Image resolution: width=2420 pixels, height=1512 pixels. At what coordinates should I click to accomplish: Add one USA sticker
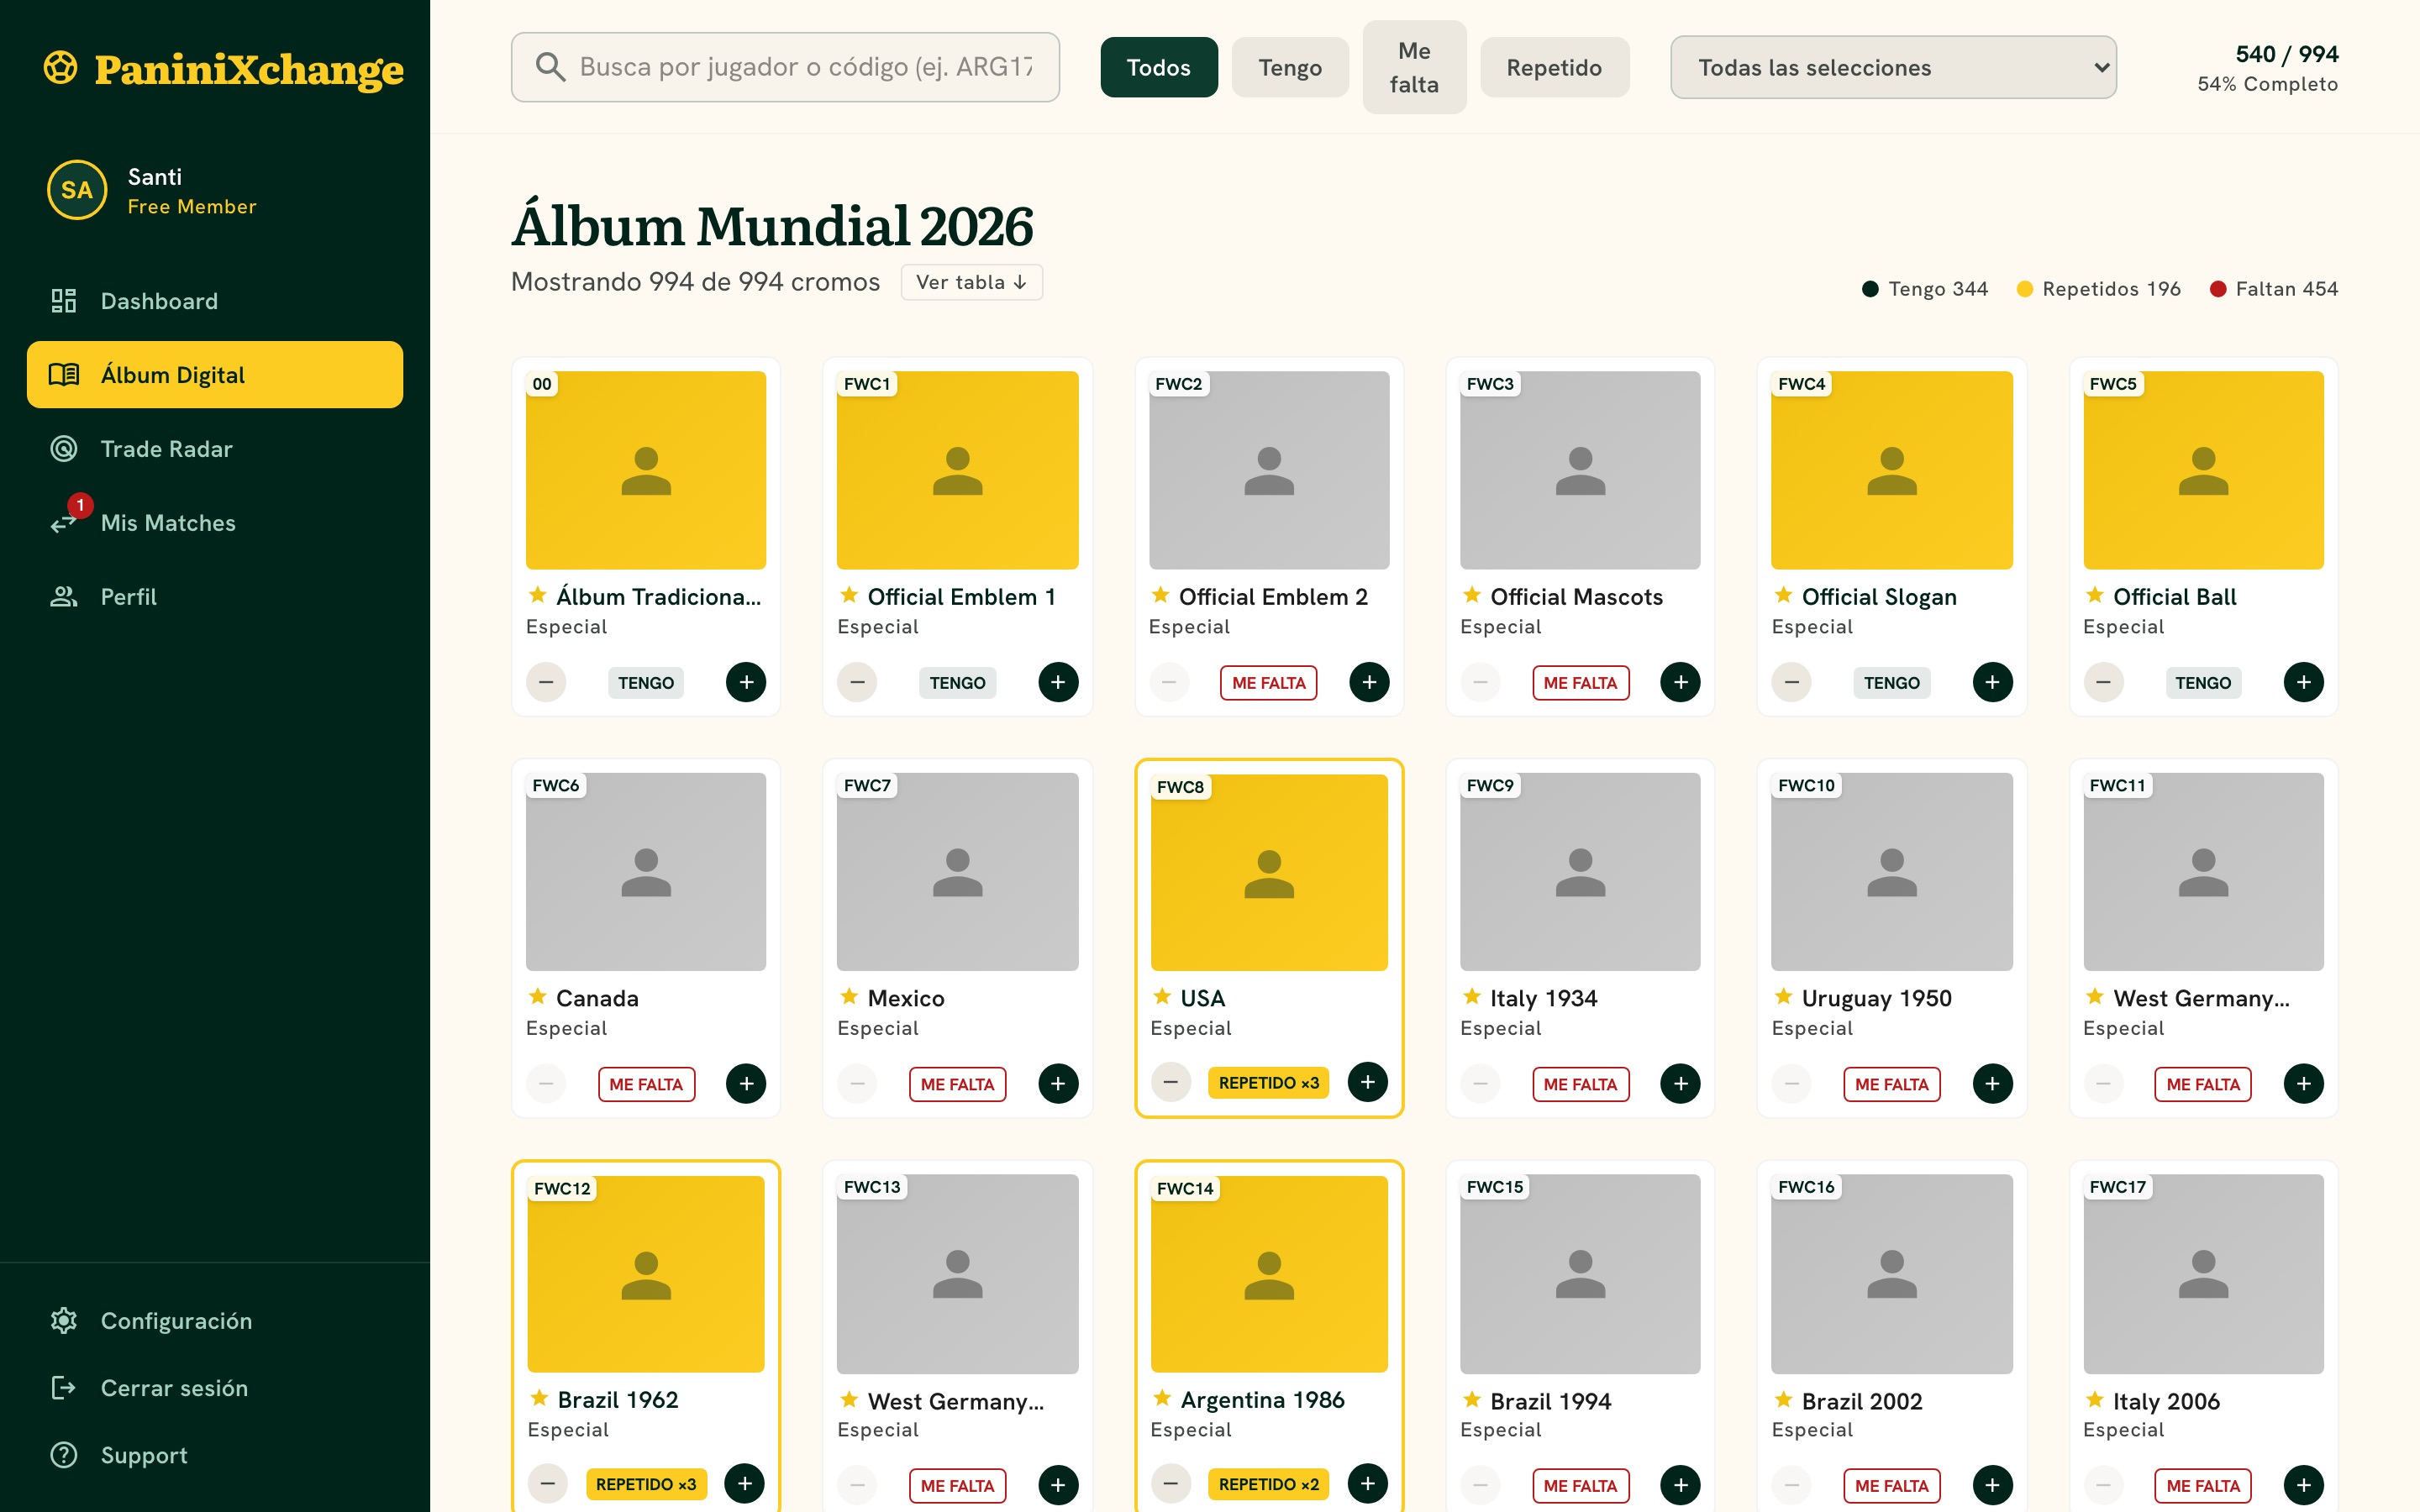click(1367, 1082)
